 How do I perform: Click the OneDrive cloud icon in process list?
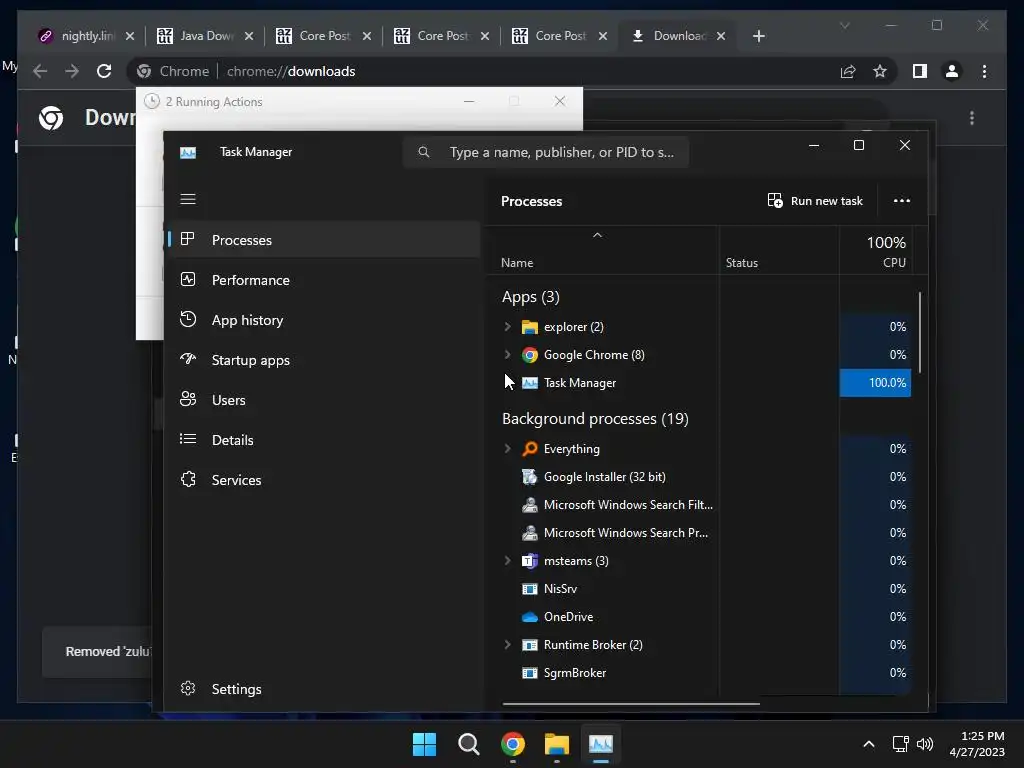pyautogui.click(x=530, y=616)
